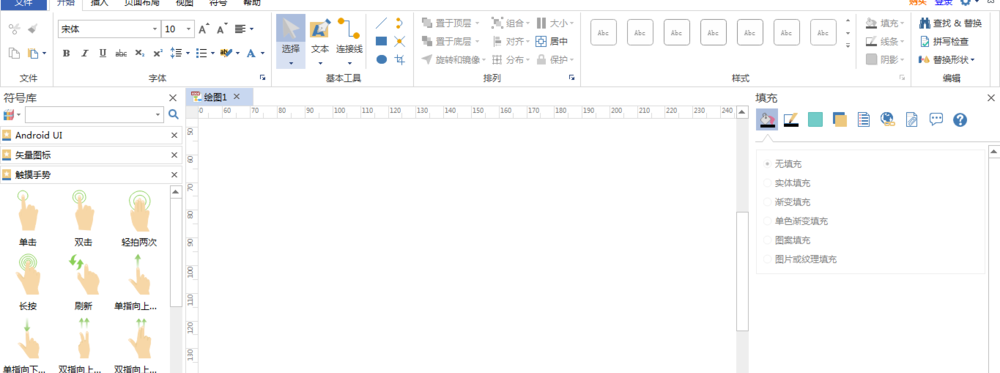Open the 登录 link

(x=943, y=3)
